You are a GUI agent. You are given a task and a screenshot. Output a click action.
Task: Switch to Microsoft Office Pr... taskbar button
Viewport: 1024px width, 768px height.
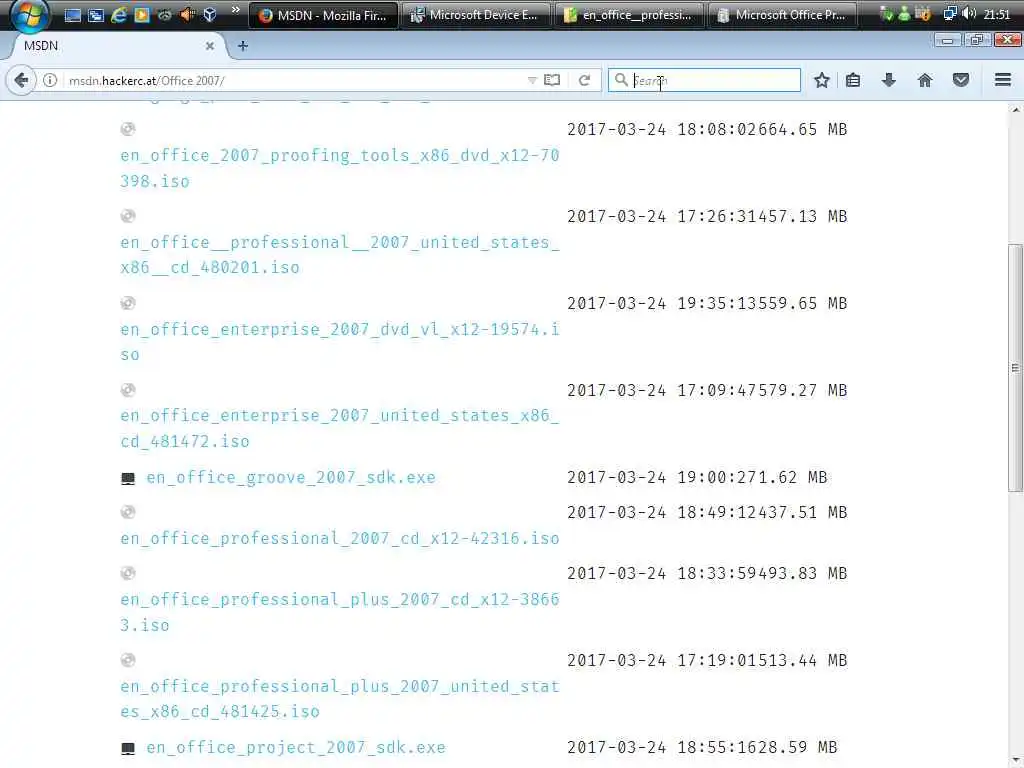coord(782,15)
